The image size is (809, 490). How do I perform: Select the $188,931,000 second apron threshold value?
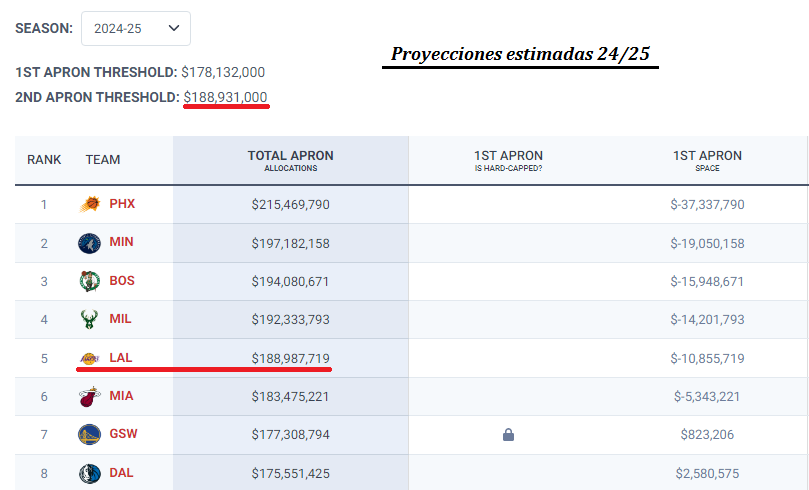coord(225,97)
